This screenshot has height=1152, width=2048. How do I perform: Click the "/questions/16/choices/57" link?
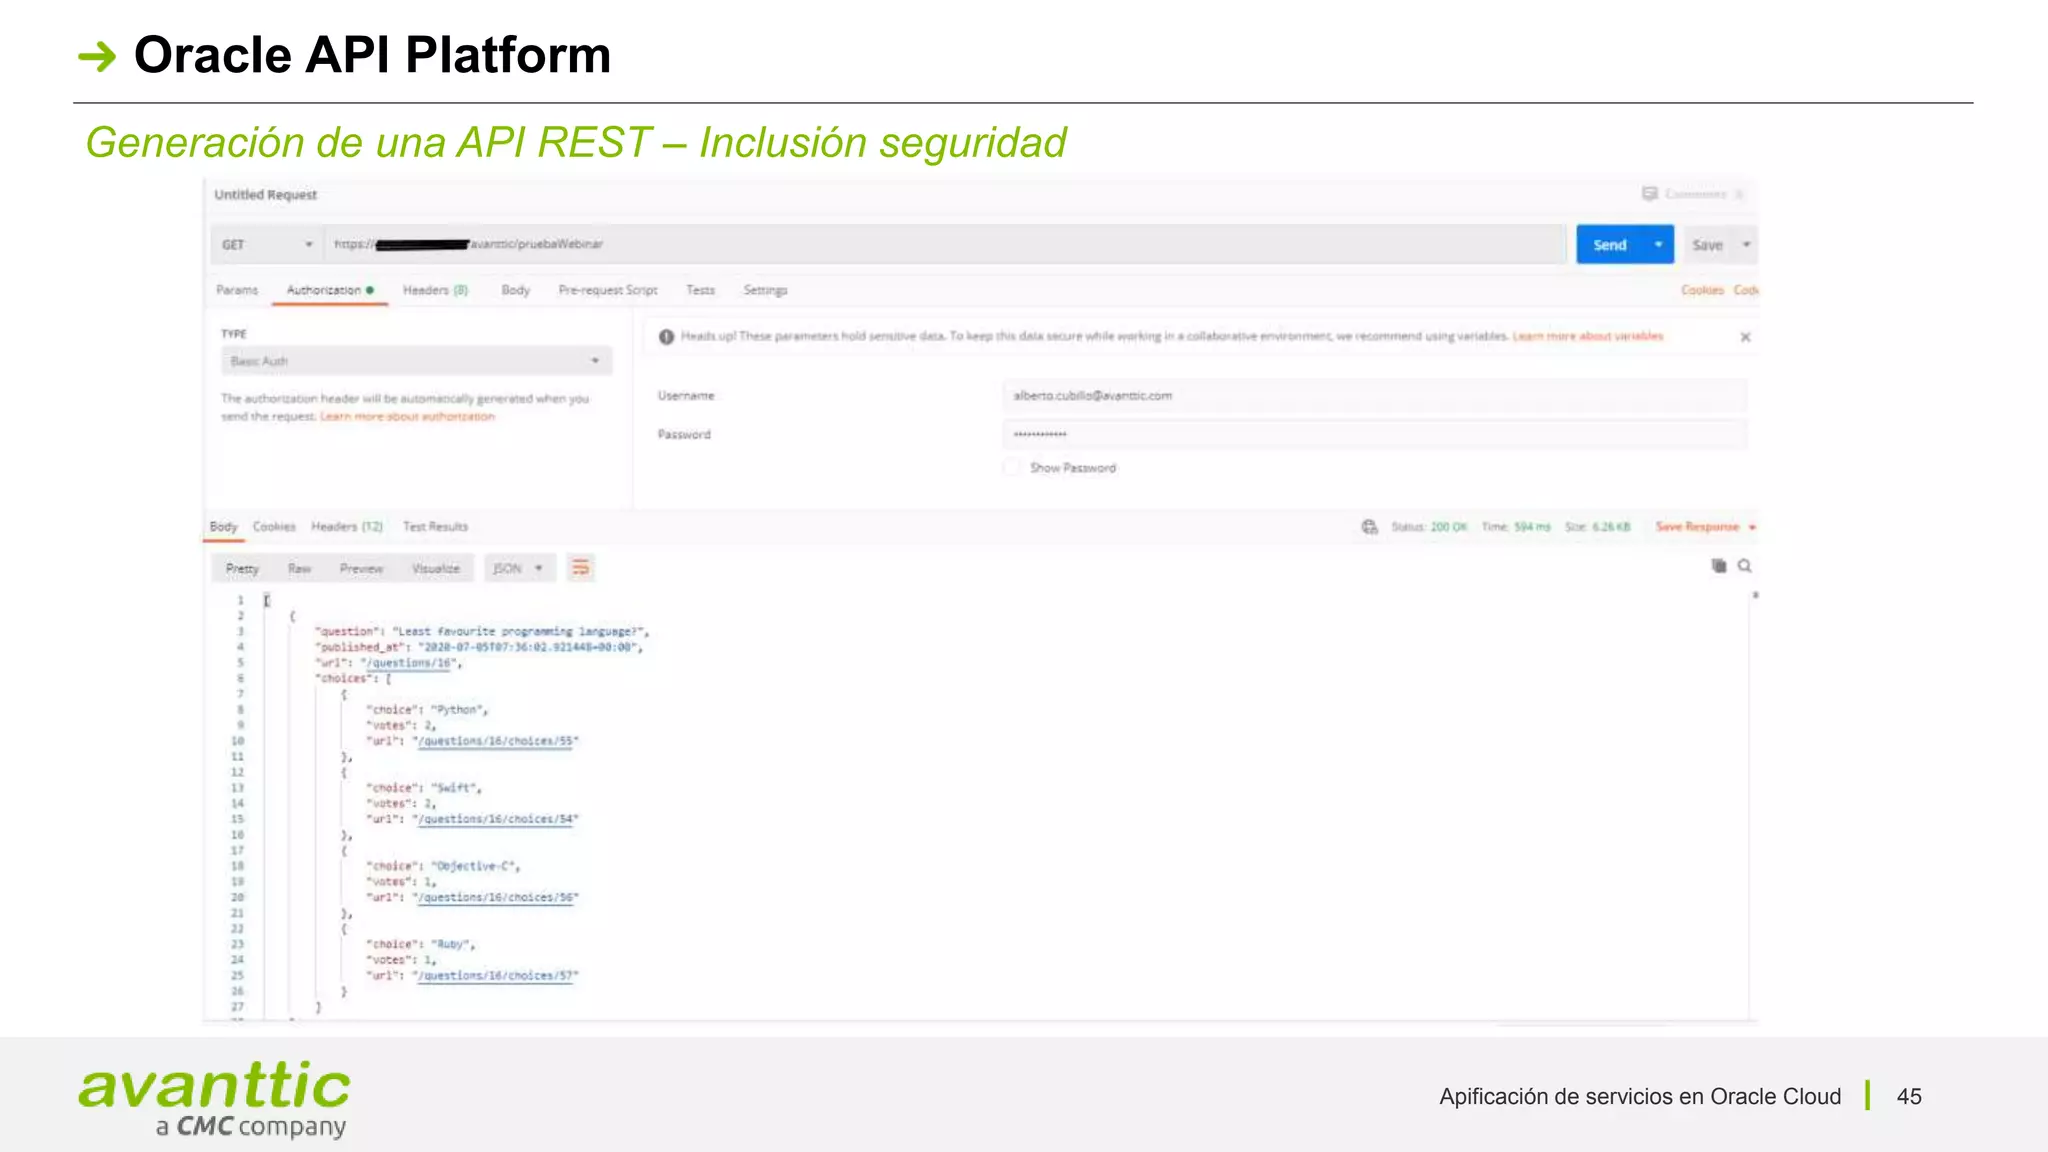point(496,976)
